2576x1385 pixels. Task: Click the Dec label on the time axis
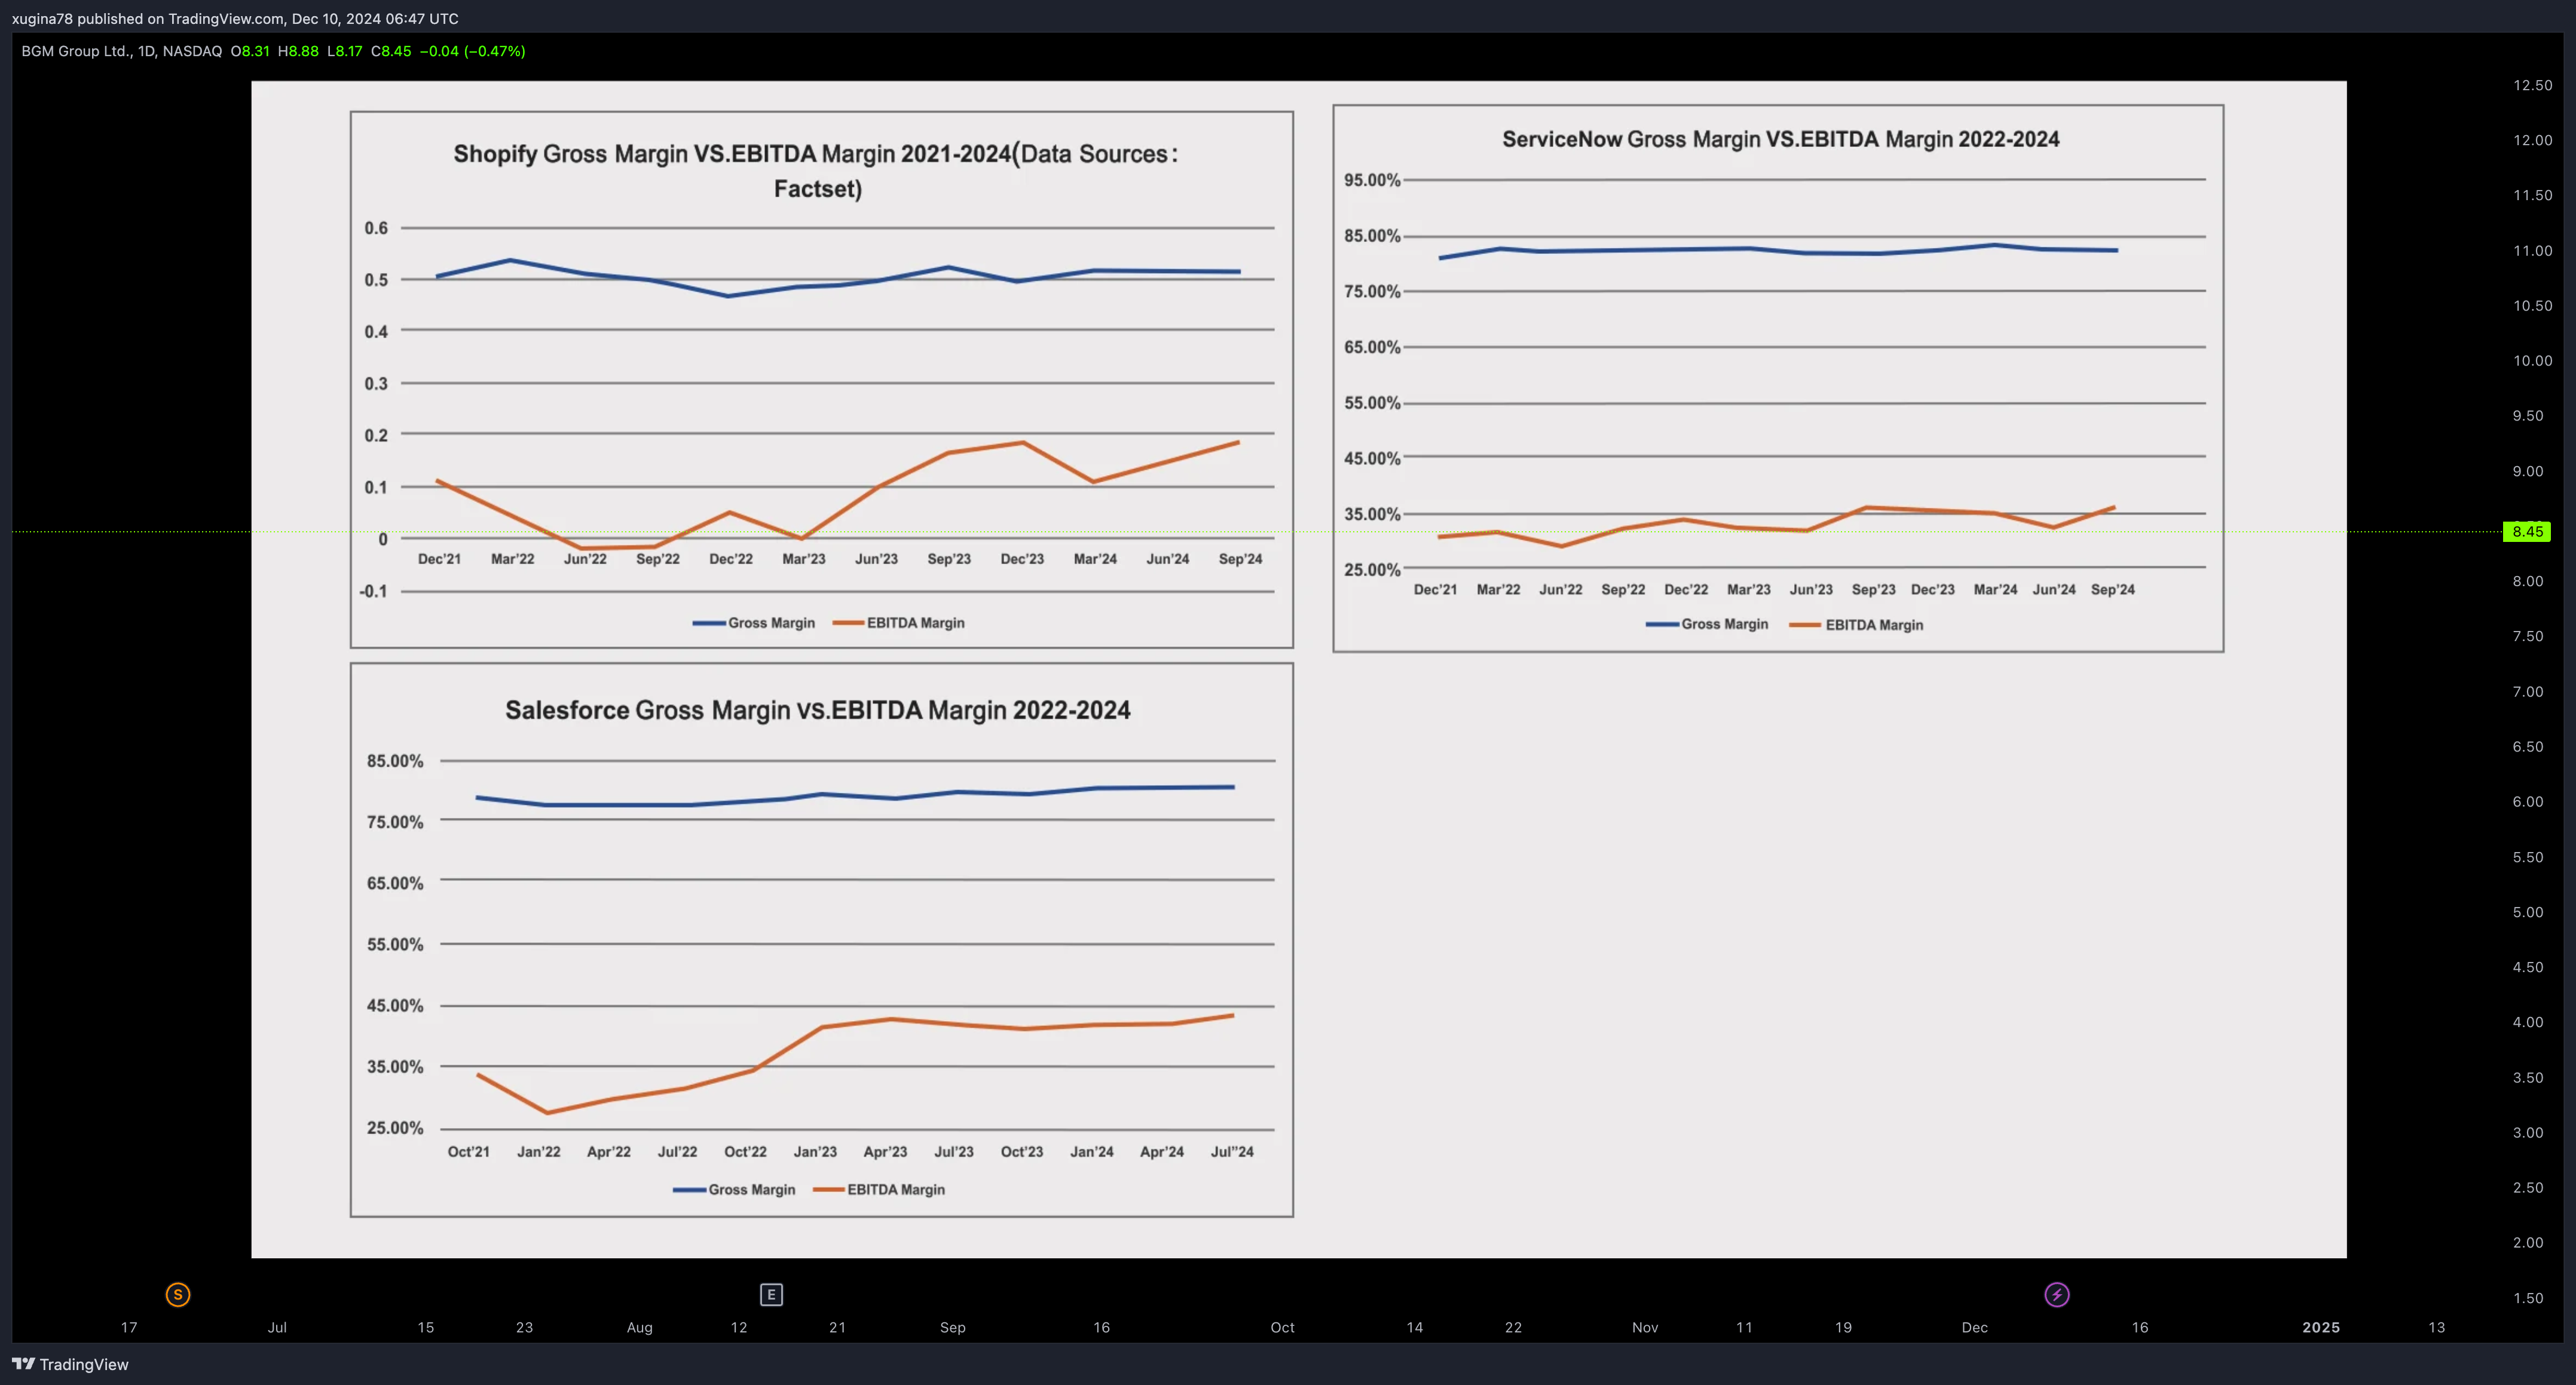pyautogui.click(x=1975, y=1328)
